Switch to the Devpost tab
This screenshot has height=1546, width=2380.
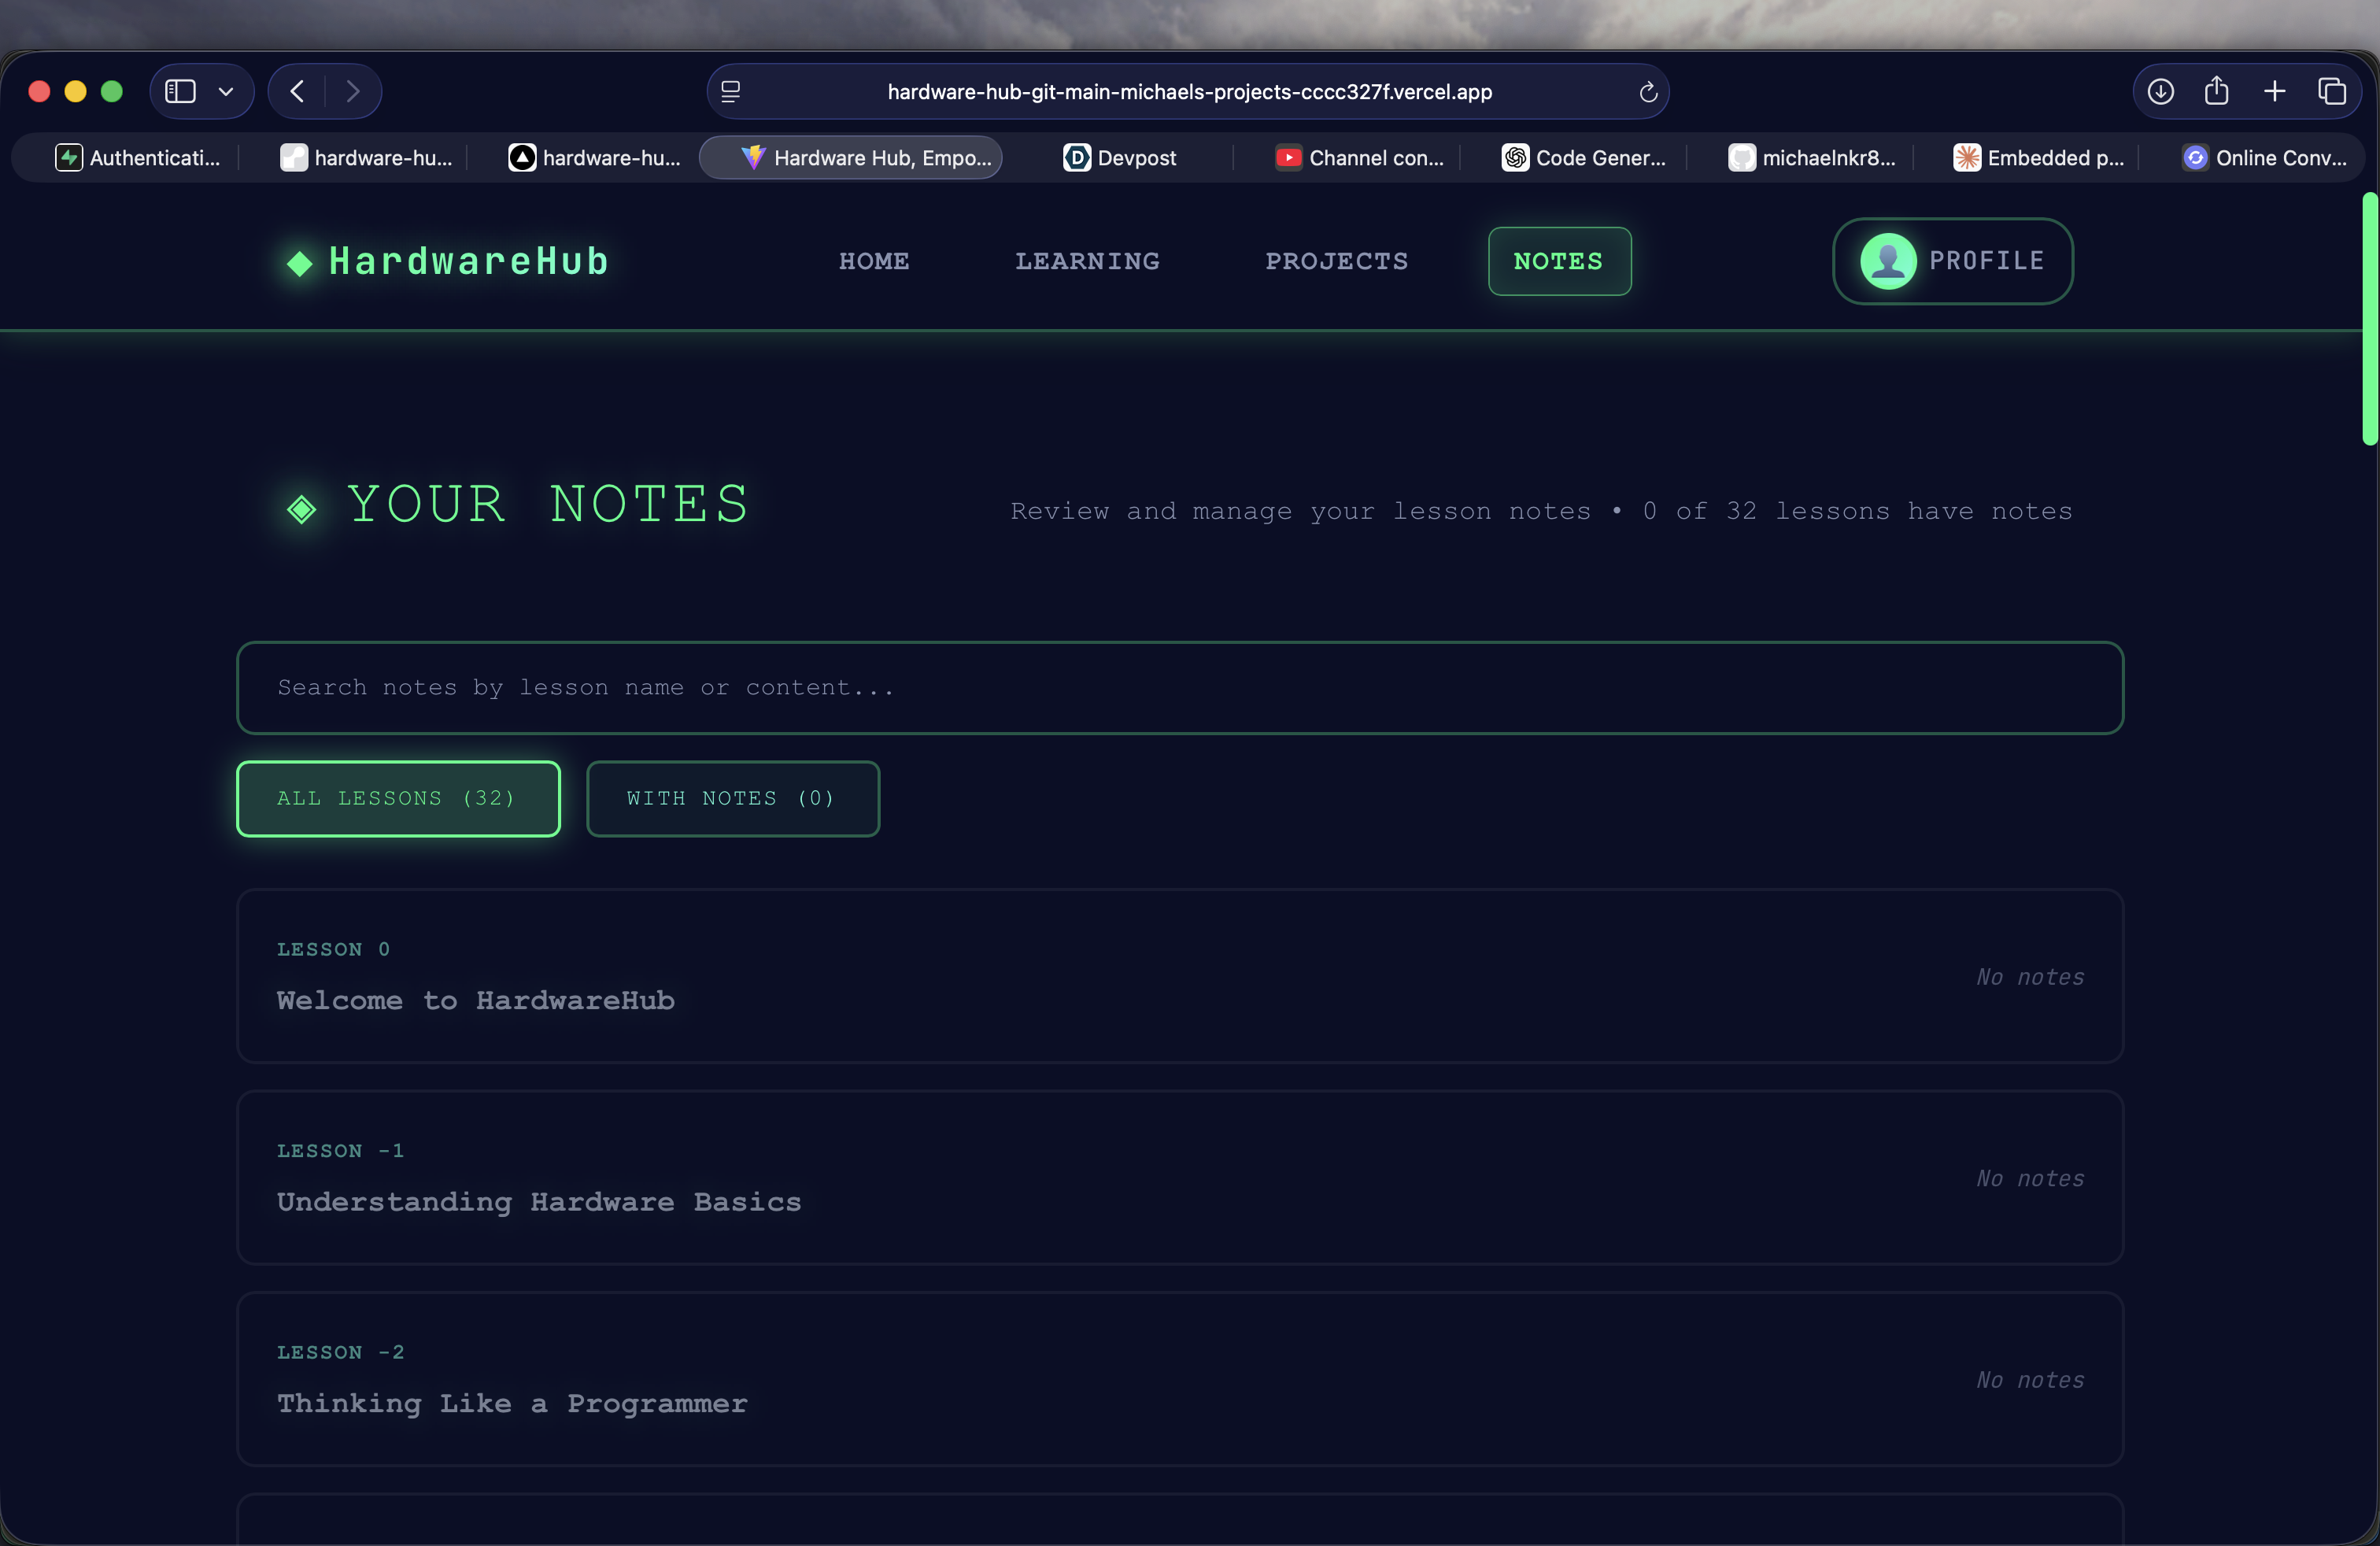[x=1120, y=158]
